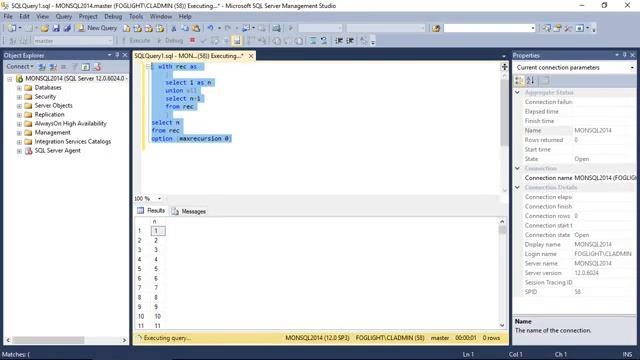The height and width of the screenshot is (360, 640).
Task: Open the Query Options icon
Action: tap(226, 40)
